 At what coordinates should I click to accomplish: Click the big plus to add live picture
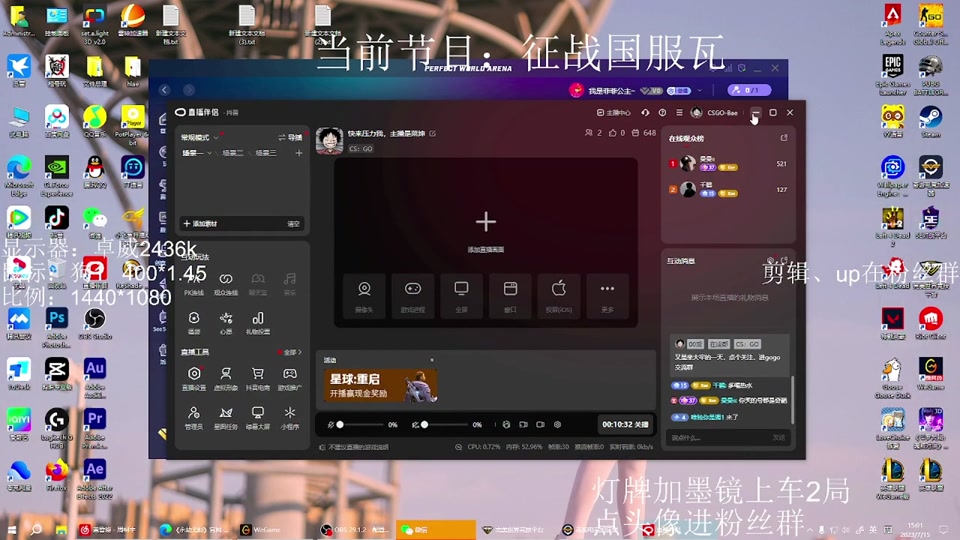486,222
